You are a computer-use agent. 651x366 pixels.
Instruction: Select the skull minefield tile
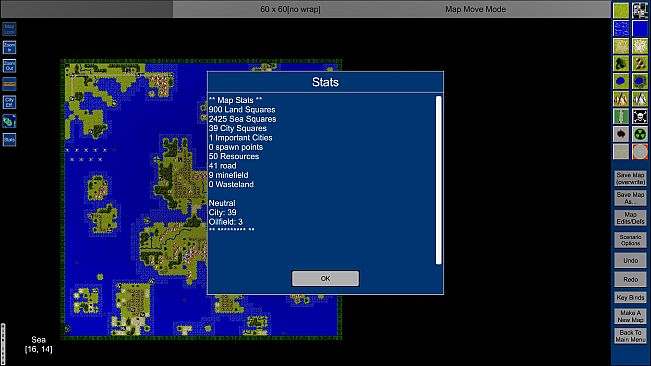(x=640, y=117)
